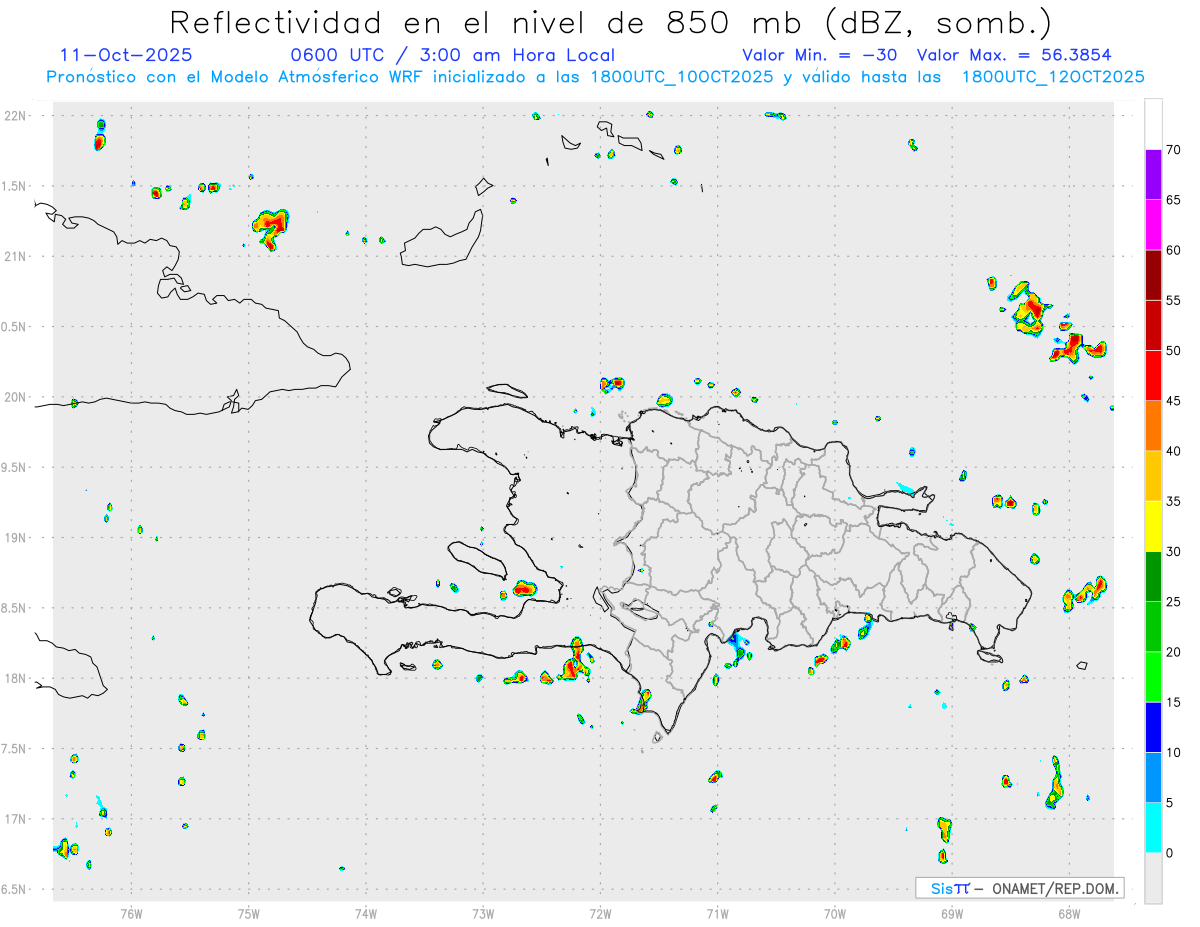The image size is (1200, 927).
Task: Click the "Valor Max. = 56.3854" text
Action: pos(1014,55)
